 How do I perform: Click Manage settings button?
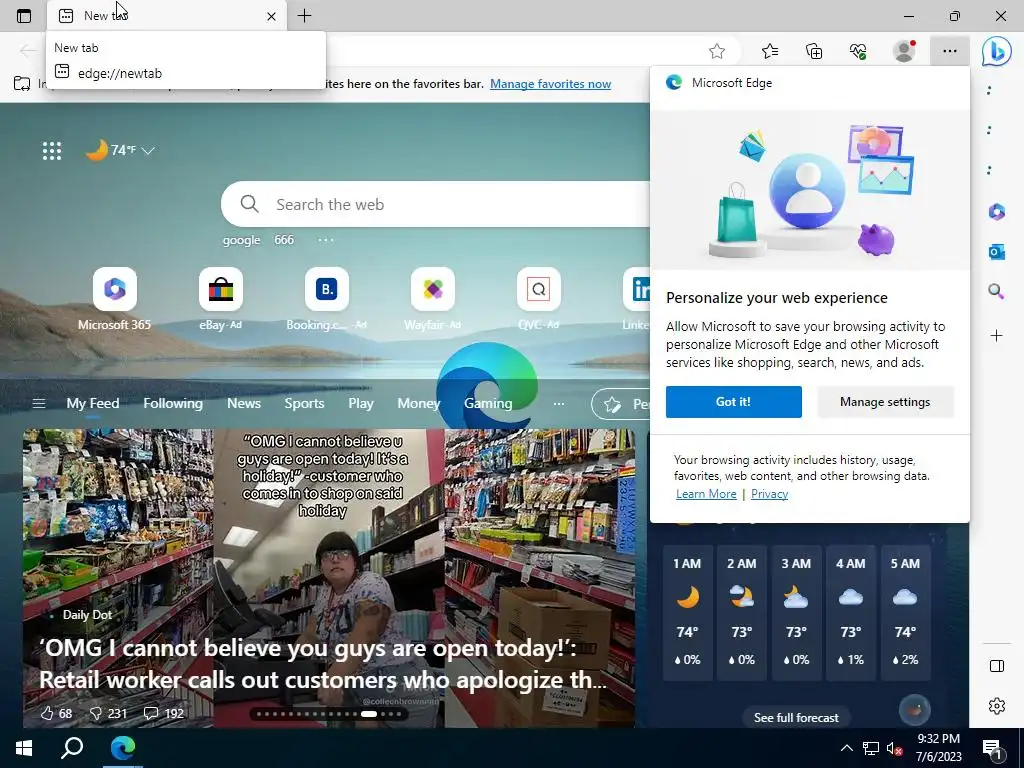885,402
